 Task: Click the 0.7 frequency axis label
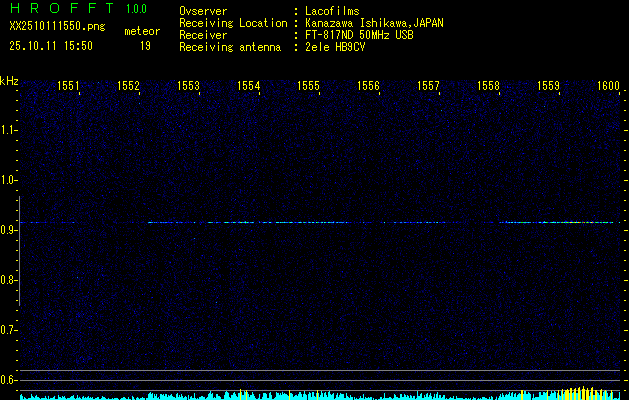pos(9,330)
